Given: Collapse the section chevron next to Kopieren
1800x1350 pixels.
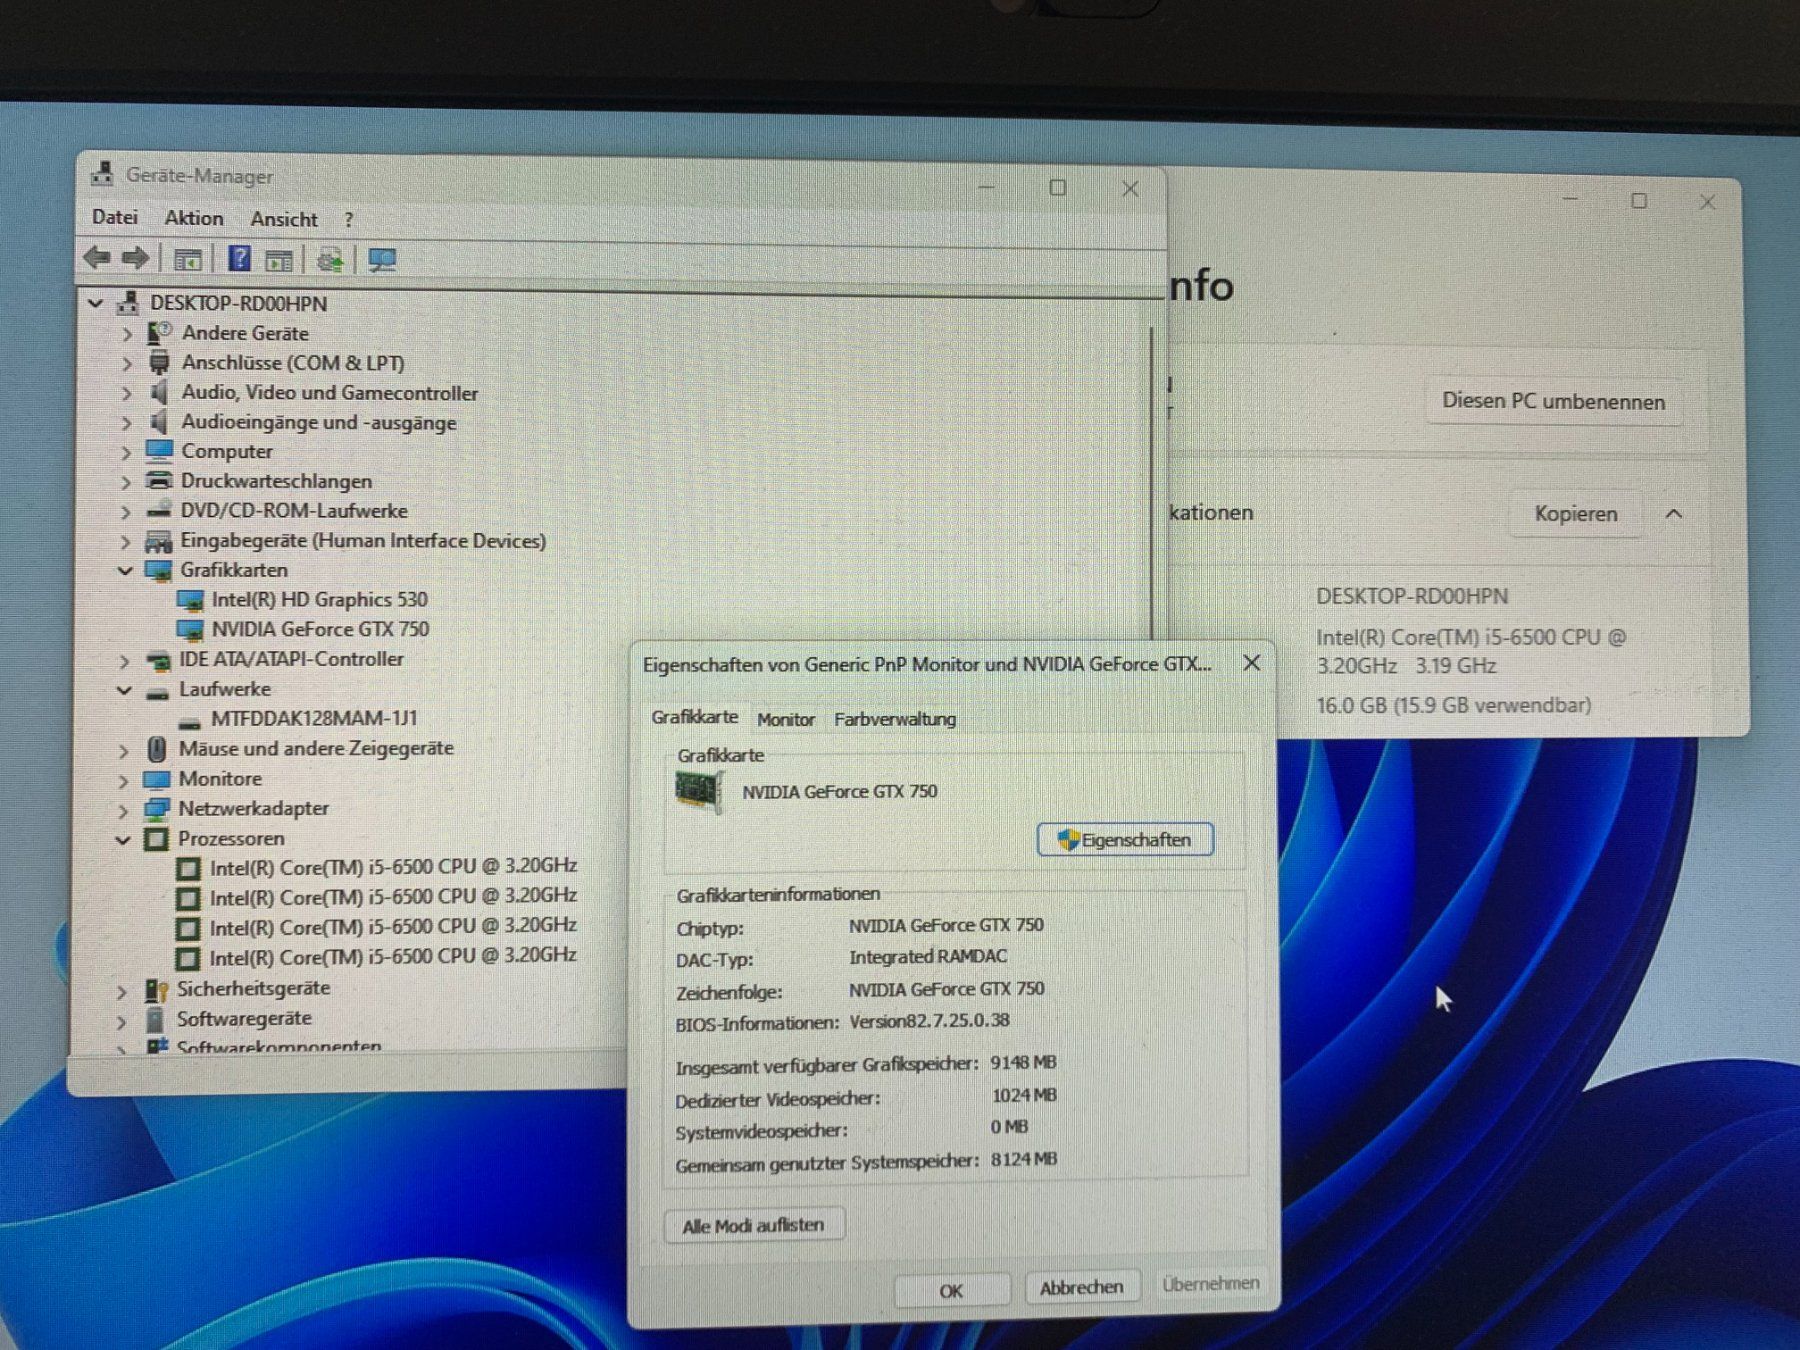Looking at the screenshot, I should click(x=1674, y=514).
